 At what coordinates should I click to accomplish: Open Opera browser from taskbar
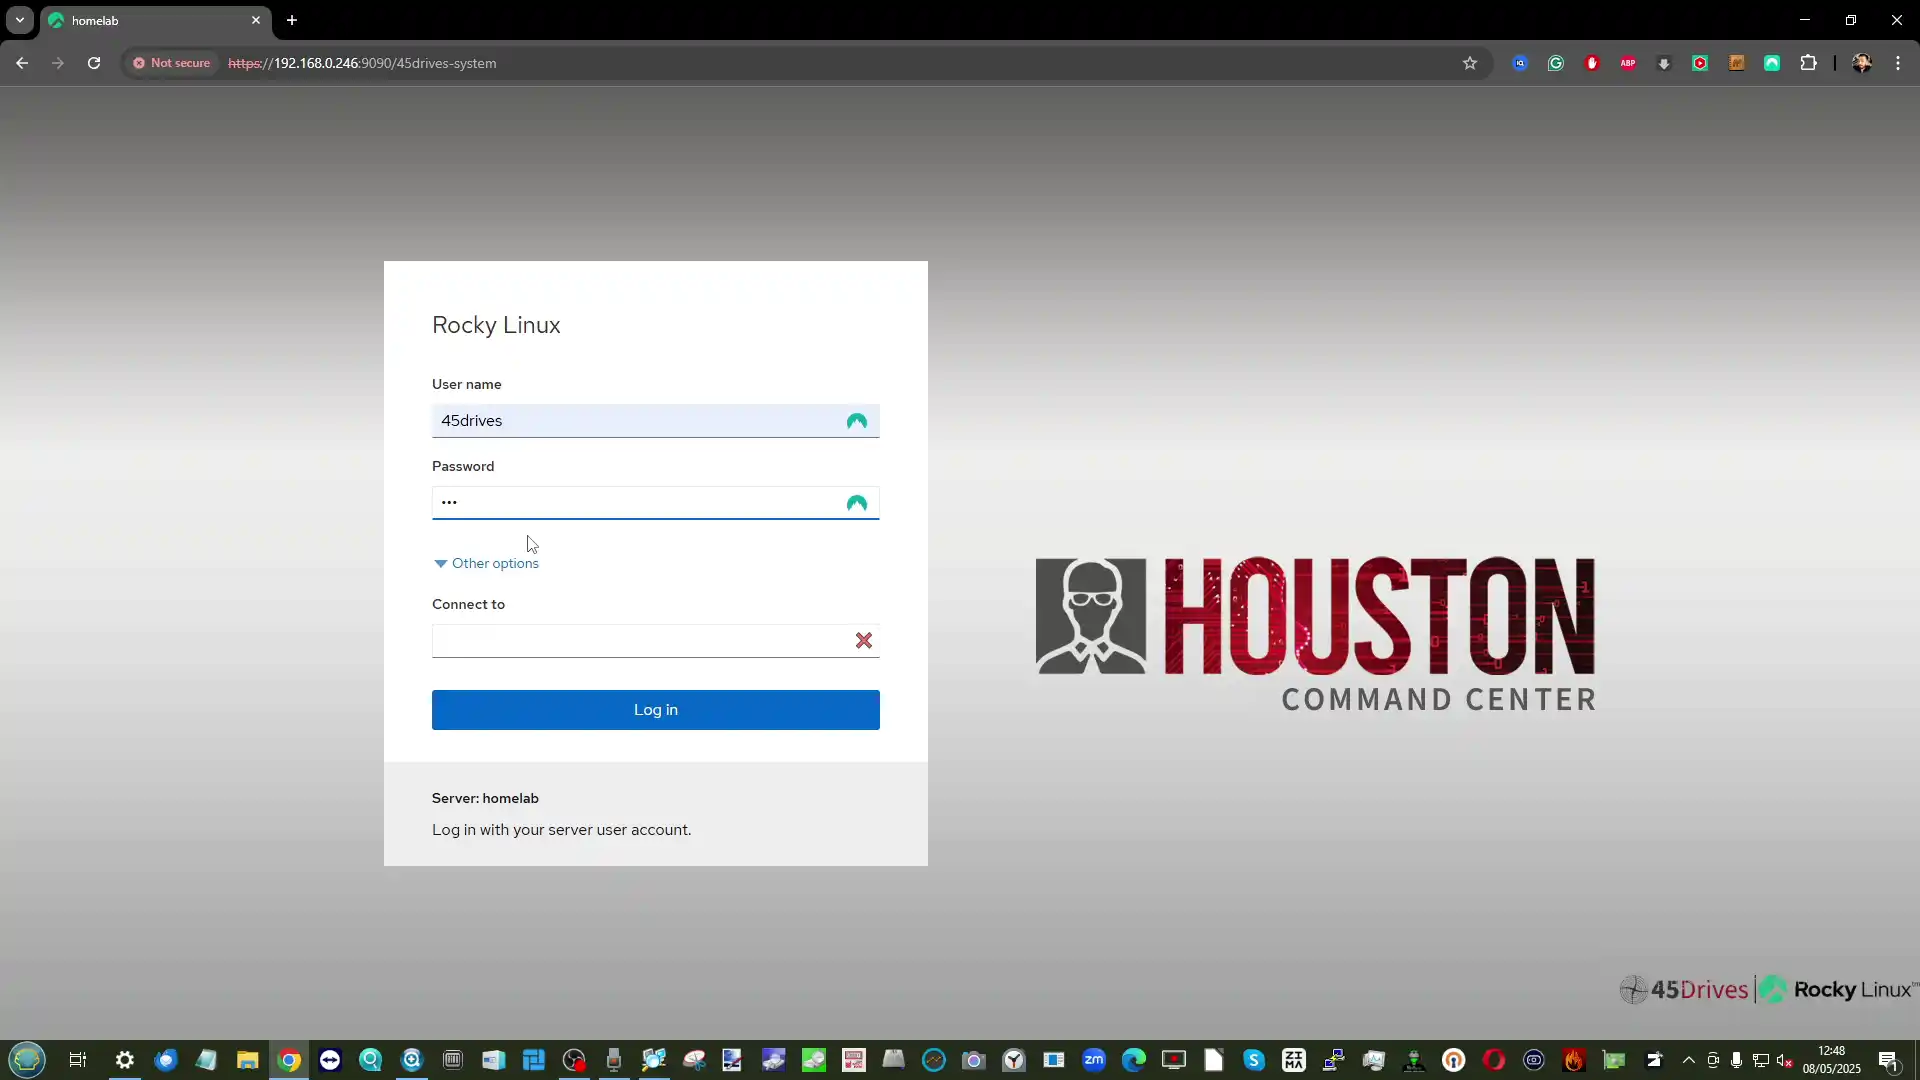click(1494, 1060)
